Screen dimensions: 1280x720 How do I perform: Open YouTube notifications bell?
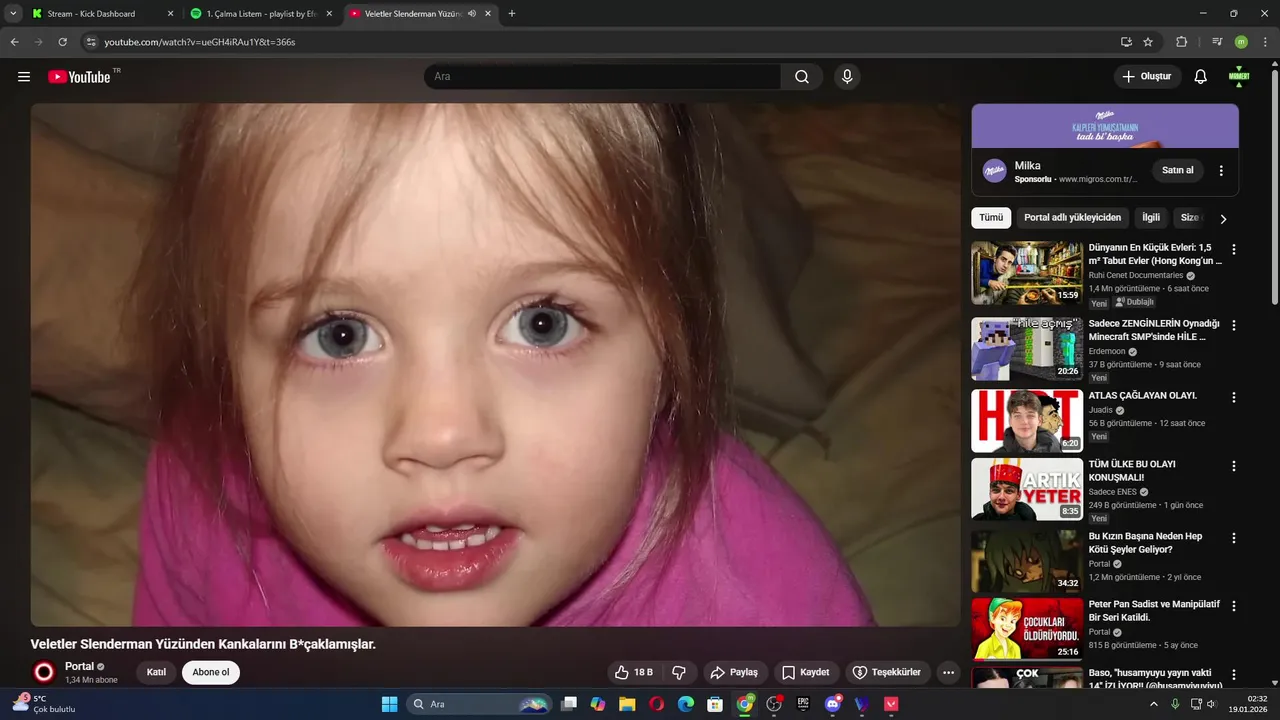point(1201,77)
